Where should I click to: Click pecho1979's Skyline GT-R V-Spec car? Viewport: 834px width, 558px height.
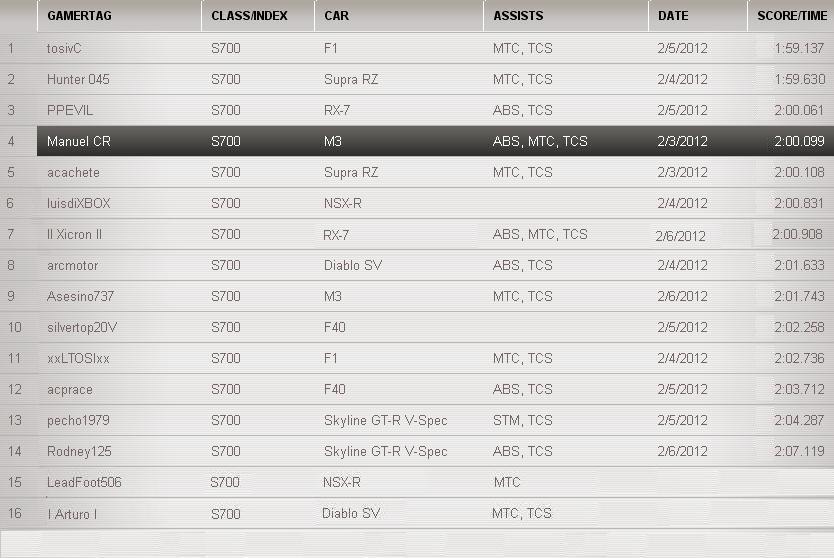(x=385, y=420)
